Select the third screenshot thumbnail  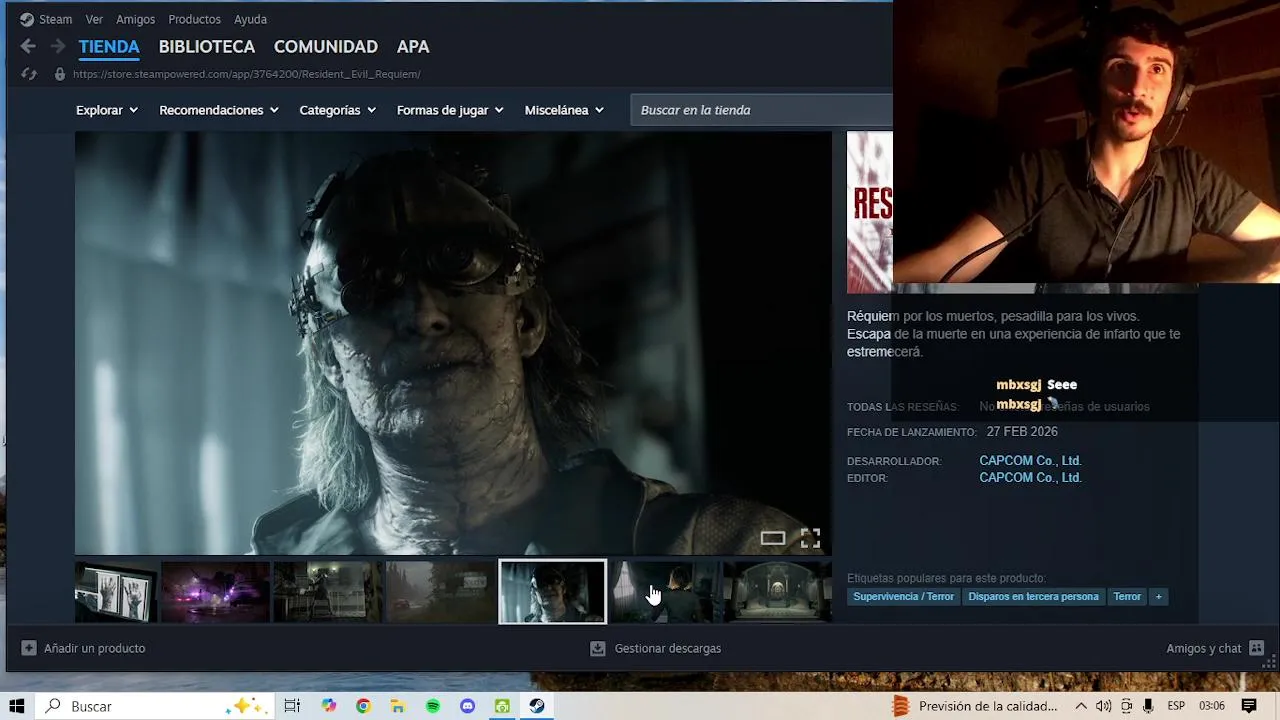pos(327,591)
